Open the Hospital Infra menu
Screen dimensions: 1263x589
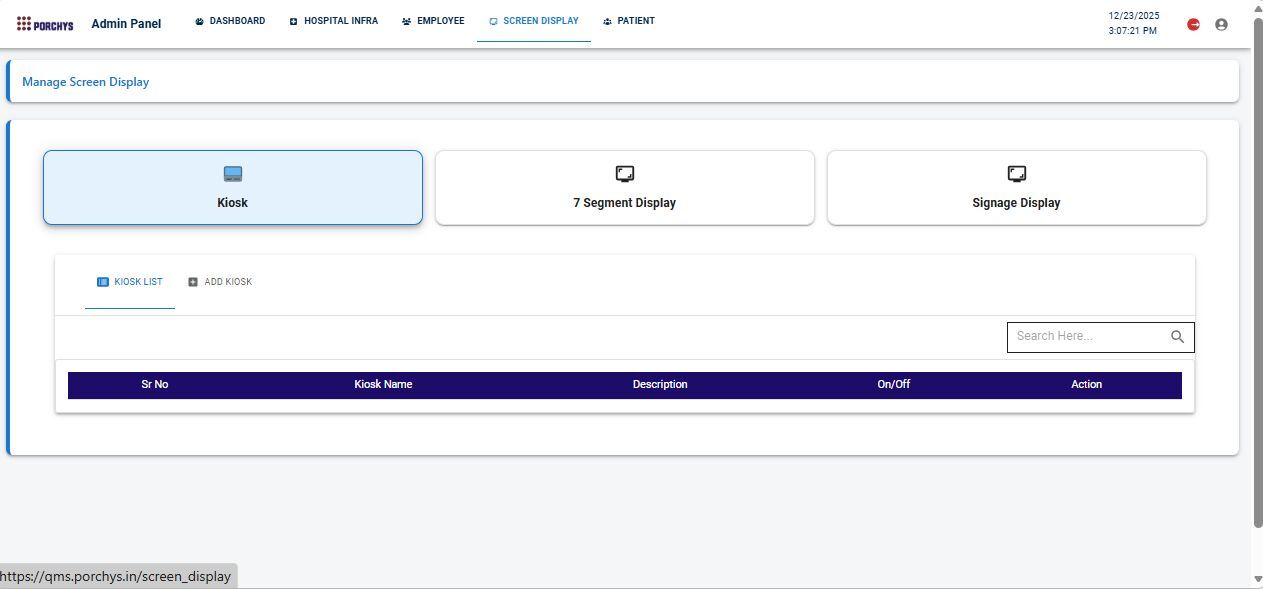[333, 21]
